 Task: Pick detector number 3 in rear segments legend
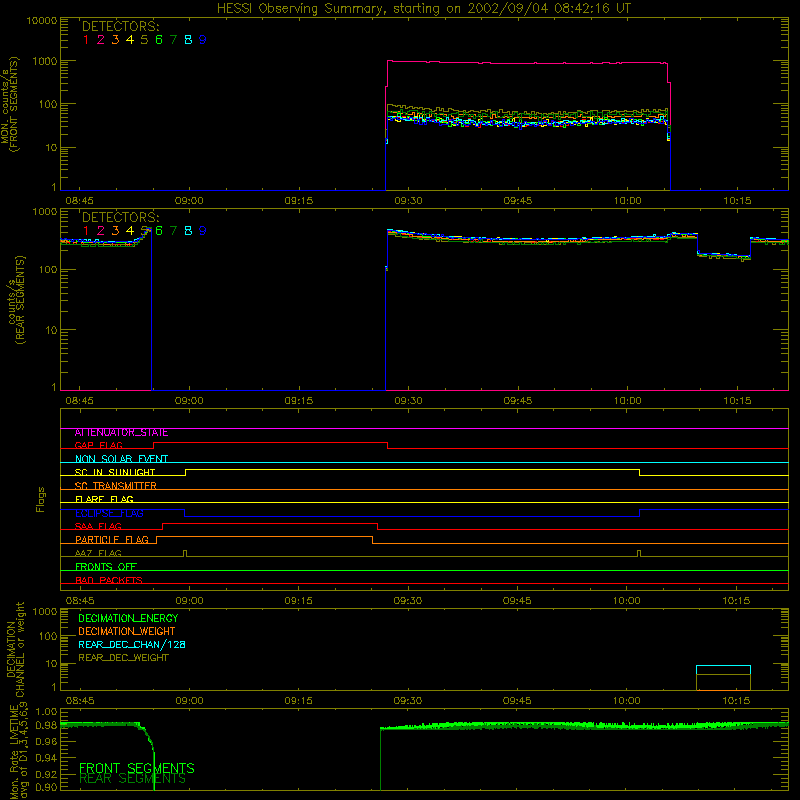point(115,231)
